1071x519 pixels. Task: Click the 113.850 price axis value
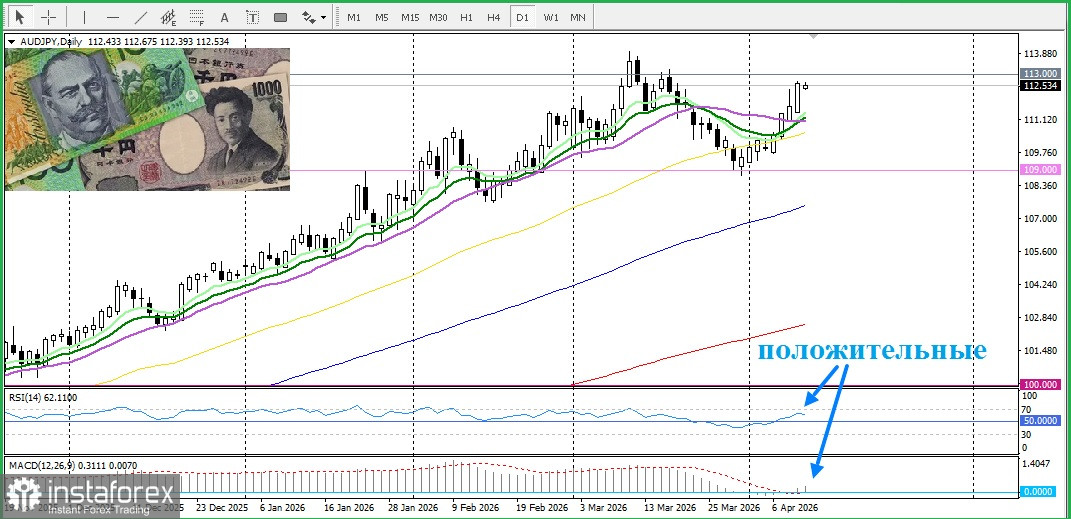pos(1038,54)
